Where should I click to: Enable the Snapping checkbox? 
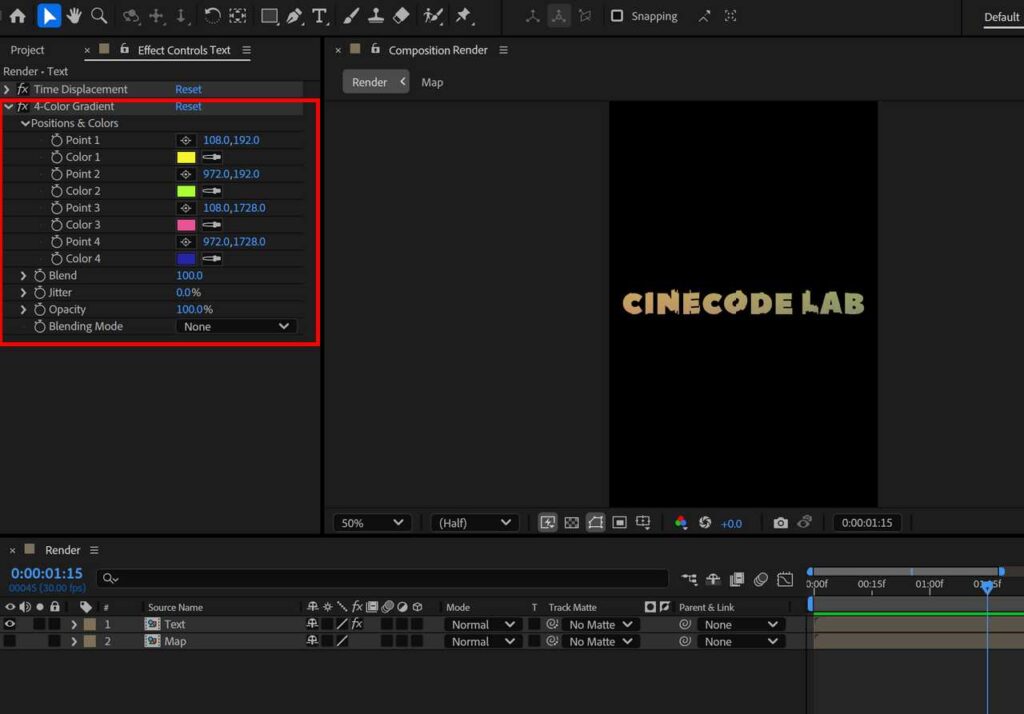[x=616, y=16]
